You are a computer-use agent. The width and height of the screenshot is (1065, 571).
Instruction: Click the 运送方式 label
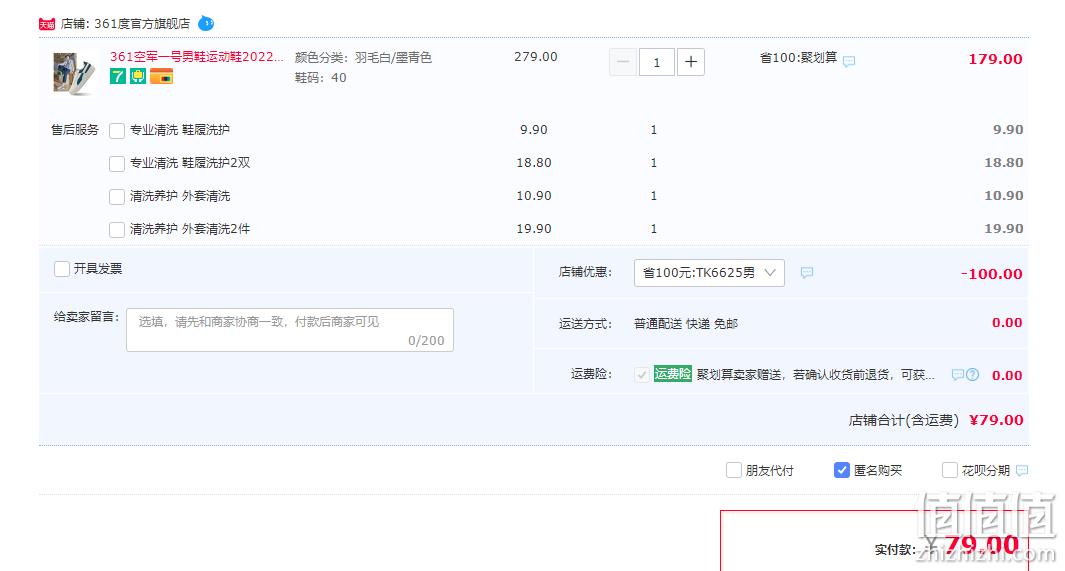[x=585, y=324]
